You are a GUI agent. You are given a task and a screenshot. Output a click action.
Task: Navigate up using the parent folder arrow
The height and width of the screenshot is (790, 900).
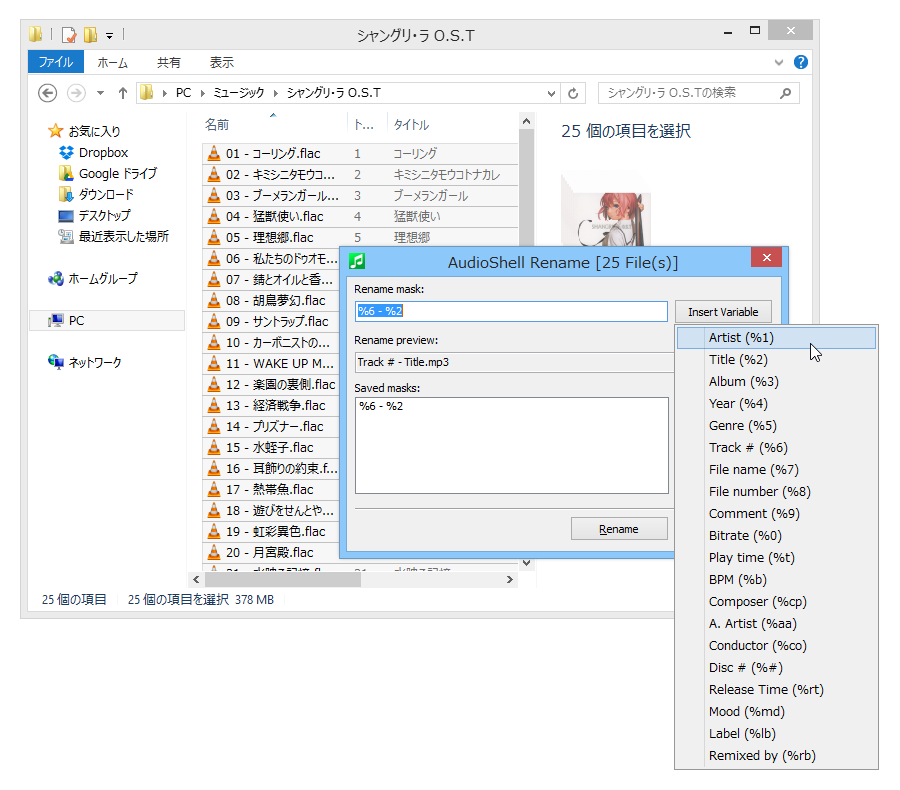pyautogui.click(x=121, y=92)
